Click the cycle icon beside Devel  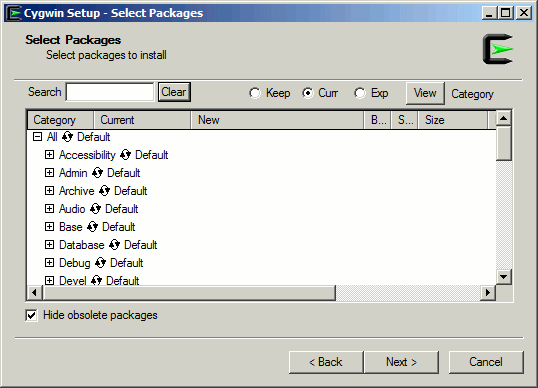96,281
